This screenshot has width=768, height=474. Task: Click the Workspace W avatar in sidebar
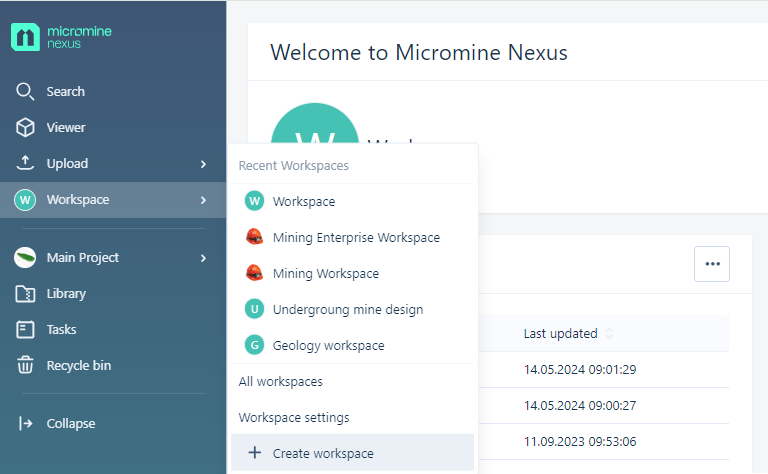pyautogui.click(x=25, y=200)
